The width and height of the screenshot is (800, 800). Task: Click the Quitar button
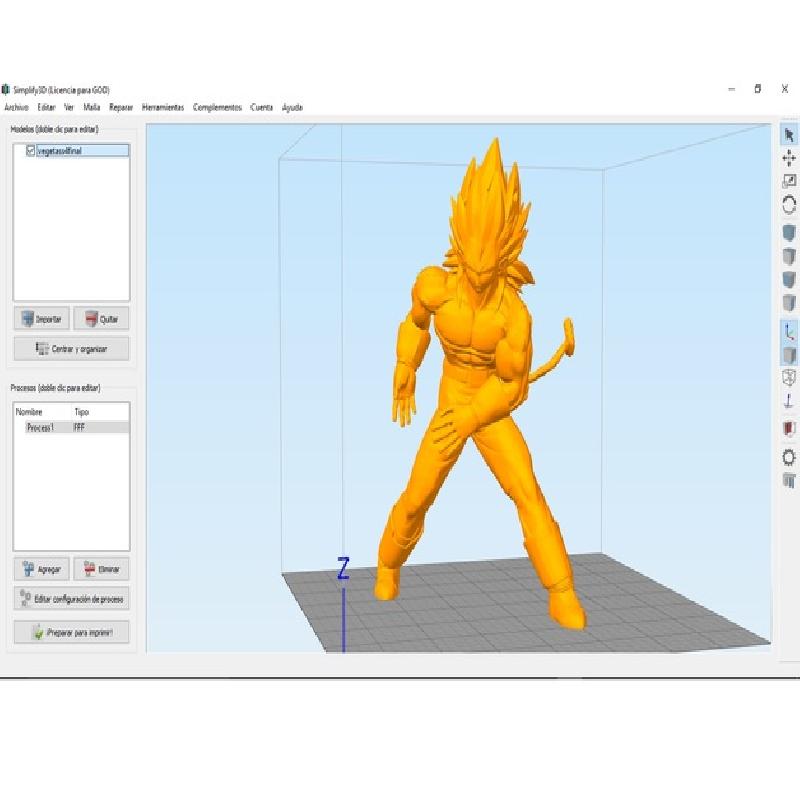[x=101, y=319]
